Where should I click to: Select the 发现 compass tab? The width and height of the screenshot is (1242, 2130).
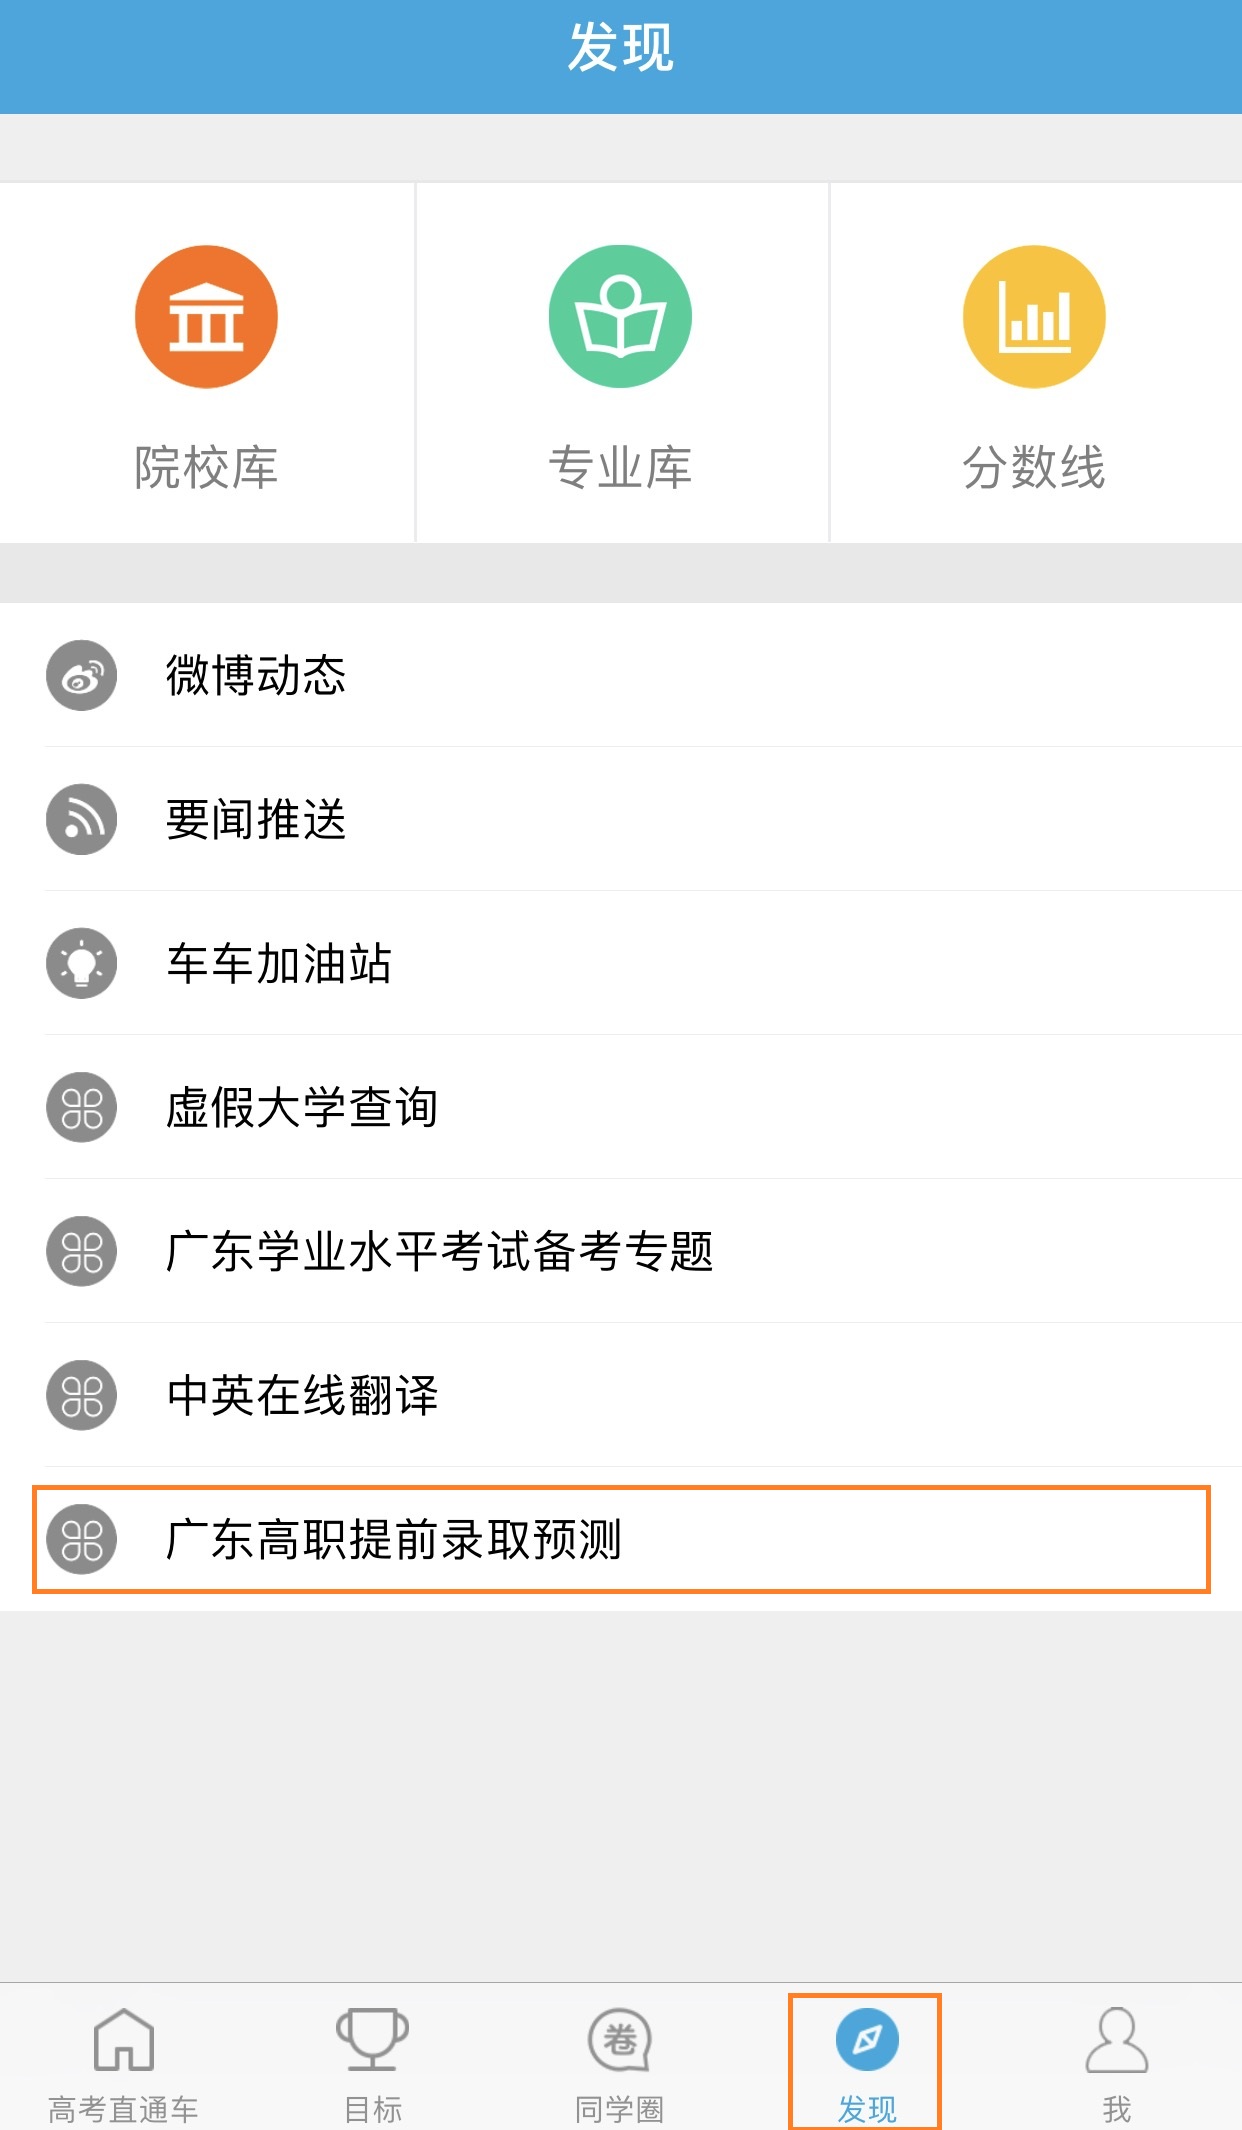tap(866, 2062)
